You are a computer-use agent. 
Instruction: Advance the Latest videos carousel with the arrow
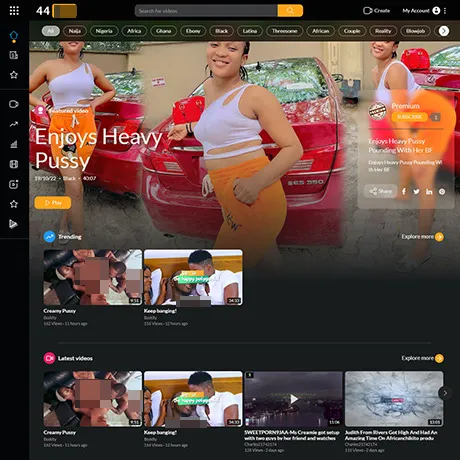pos(445,393)
